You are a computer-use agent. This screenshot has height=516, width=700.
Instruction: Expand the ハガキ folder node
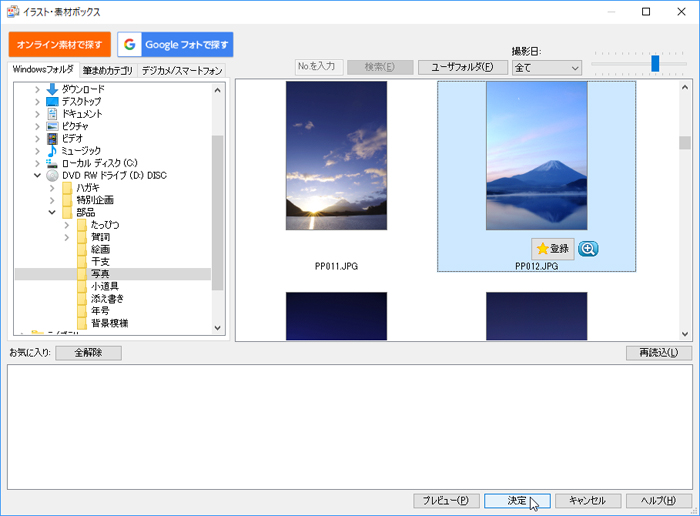click(52, 187)
